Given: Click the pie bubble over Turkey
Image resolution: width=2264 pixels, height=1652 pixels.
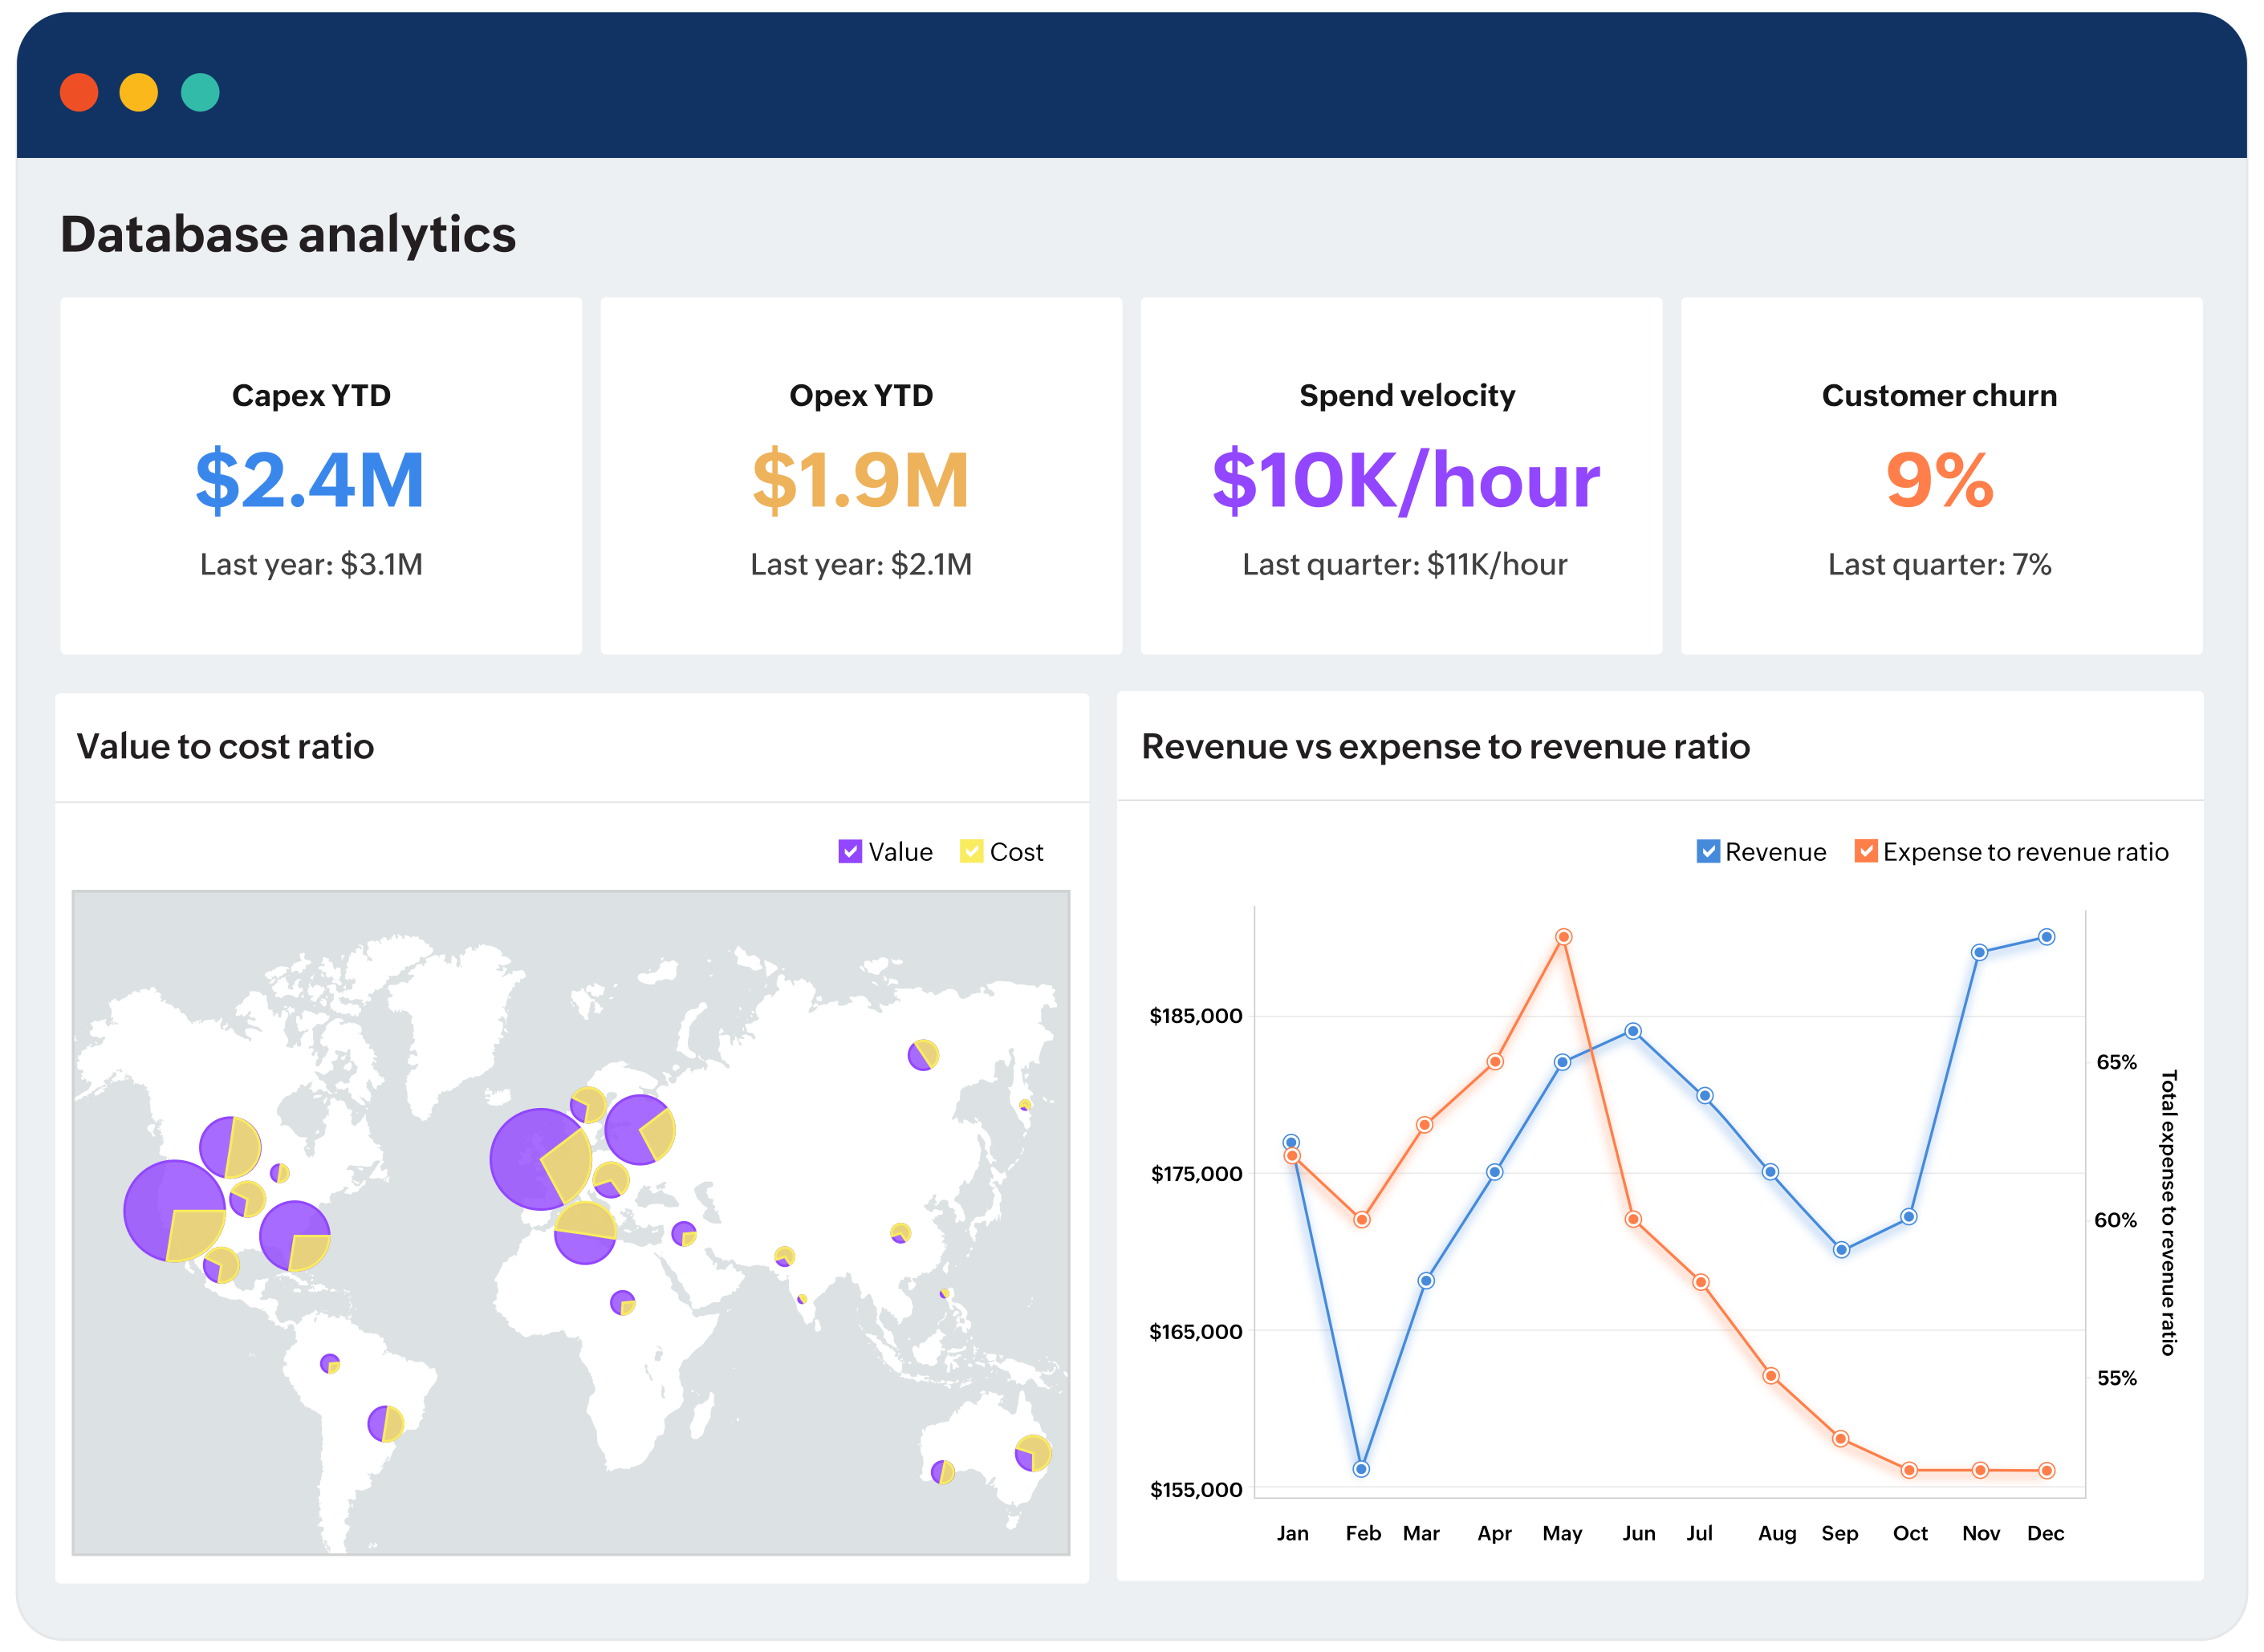Looking at the screenshot, I should 683,1233.
